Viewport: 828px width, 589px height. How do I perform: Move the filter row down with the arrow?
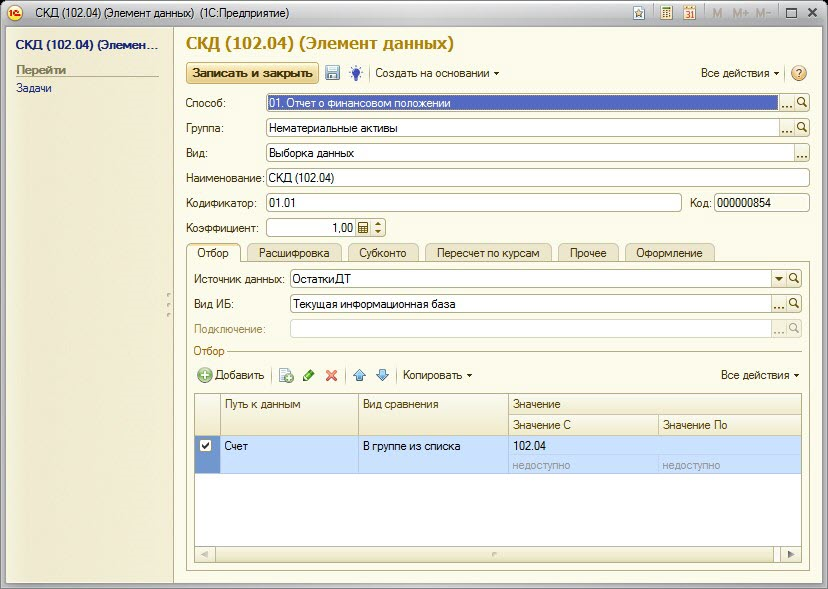(382, 375)
